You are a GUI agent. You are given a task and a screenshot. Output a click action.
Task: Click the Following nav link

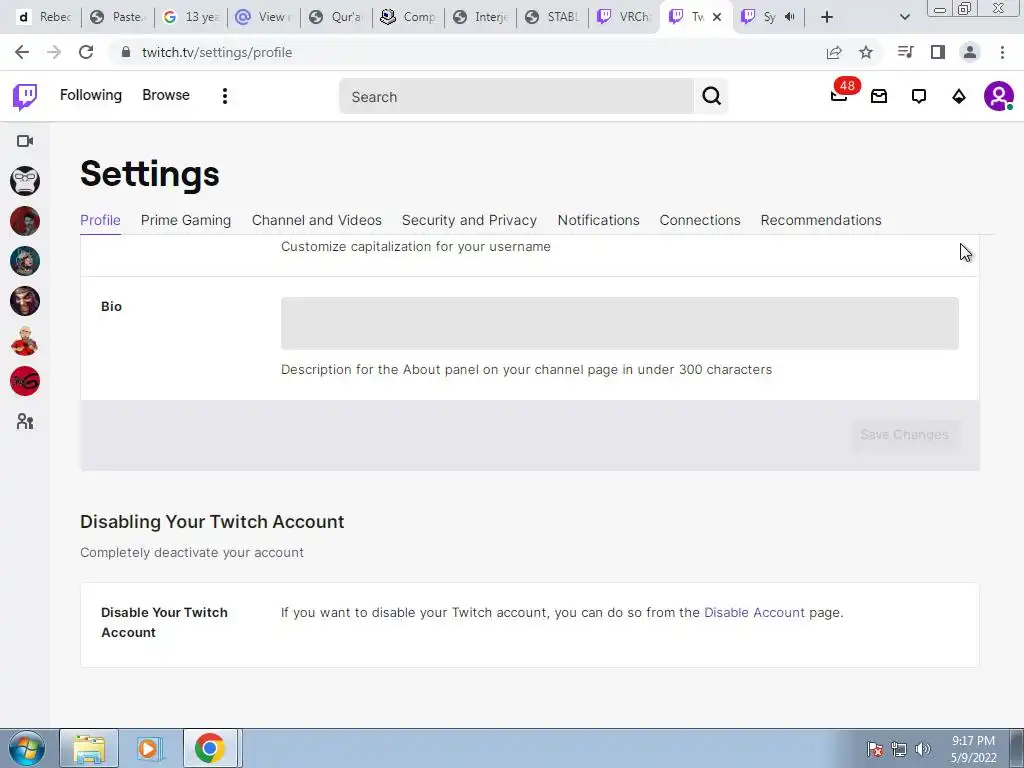91,95
